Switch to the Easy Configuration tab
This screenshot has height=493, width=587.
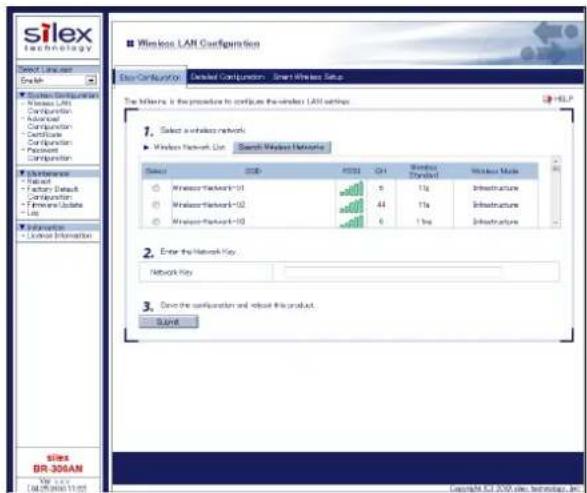149,77
